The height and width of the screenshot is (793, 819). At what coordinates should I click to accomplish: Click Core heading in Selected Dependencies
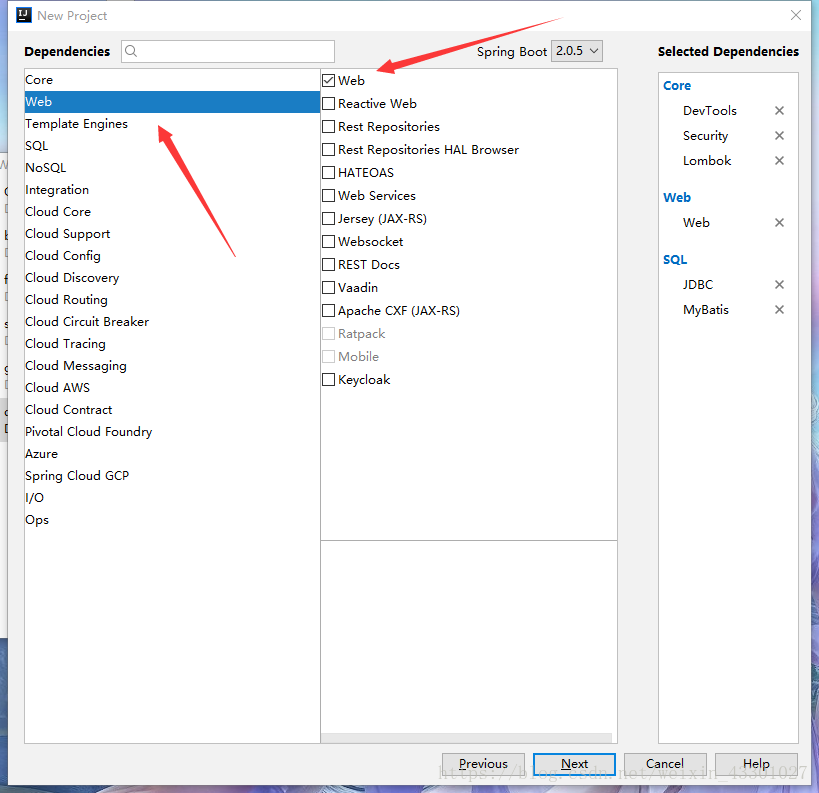[677, 86]
